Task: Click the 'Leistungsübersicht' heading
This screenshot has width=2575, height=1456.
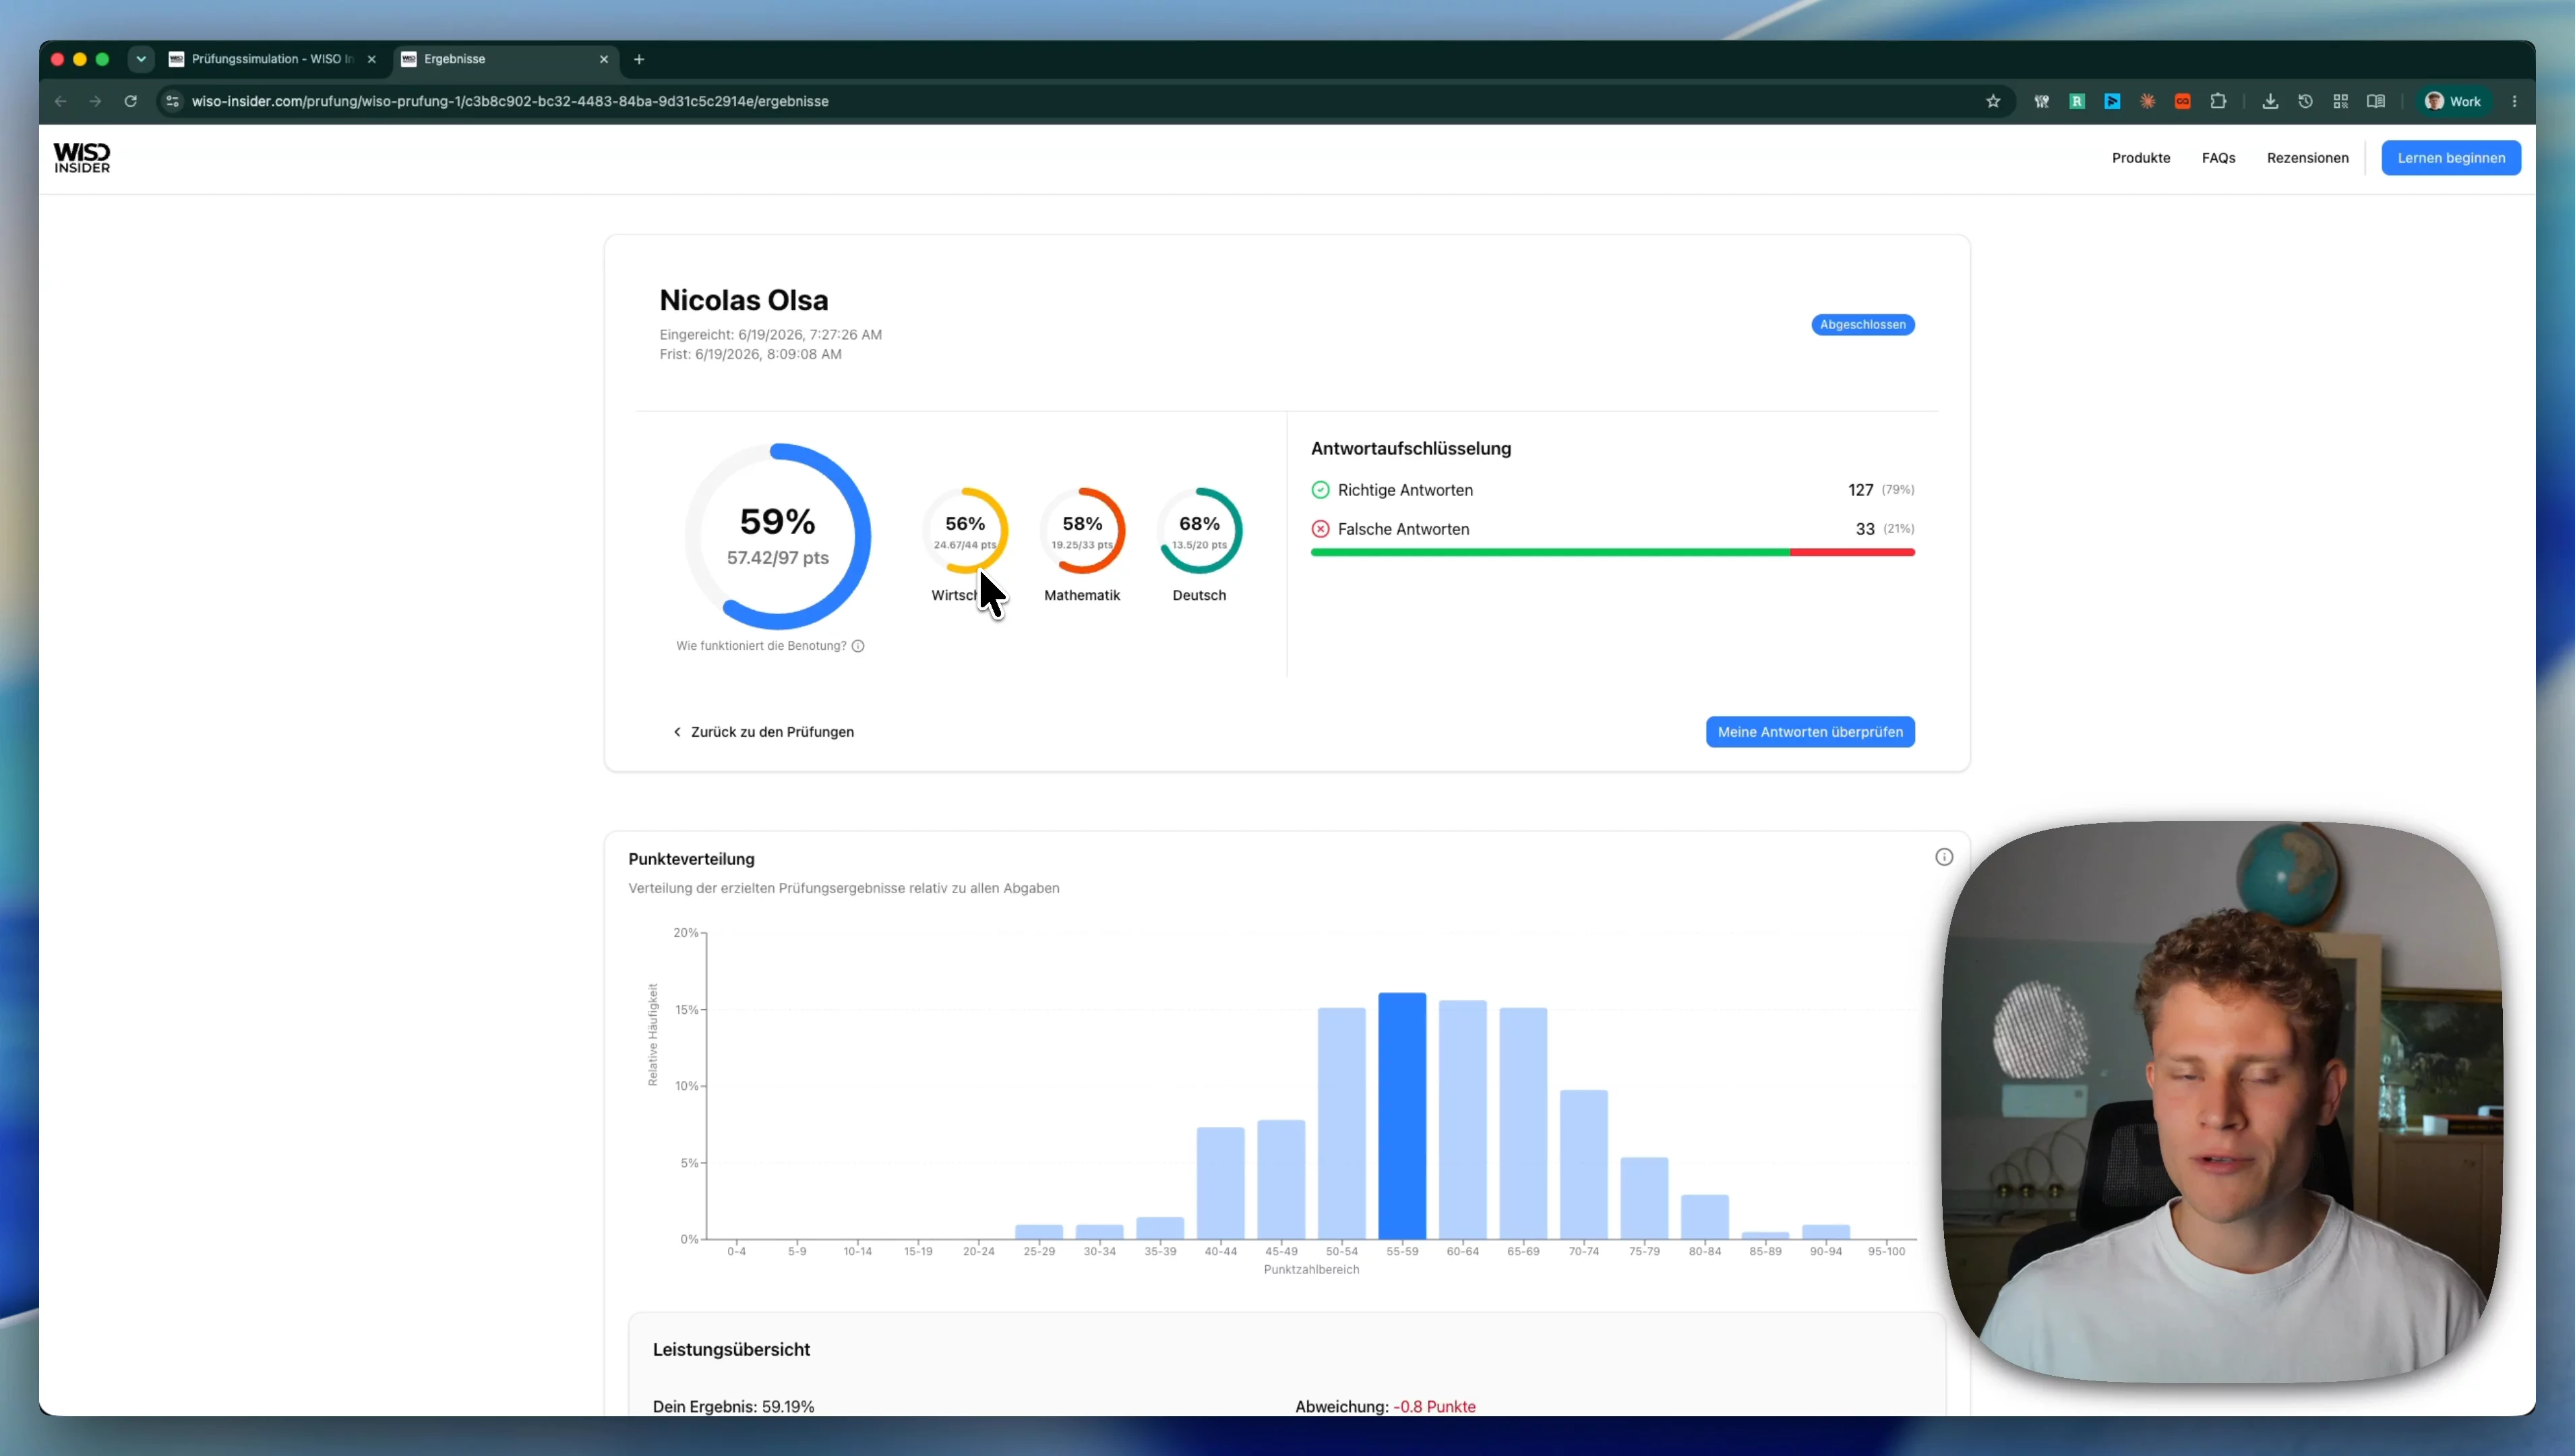Action: click(x=731, y=1349)
